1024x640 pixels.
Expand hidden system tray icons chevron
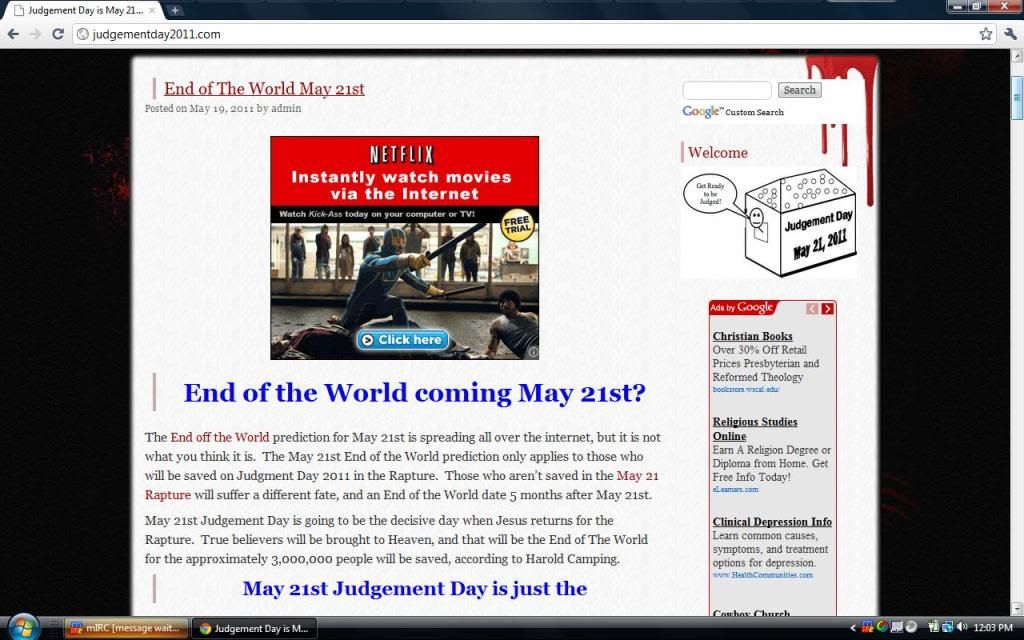tap(854, 627)
